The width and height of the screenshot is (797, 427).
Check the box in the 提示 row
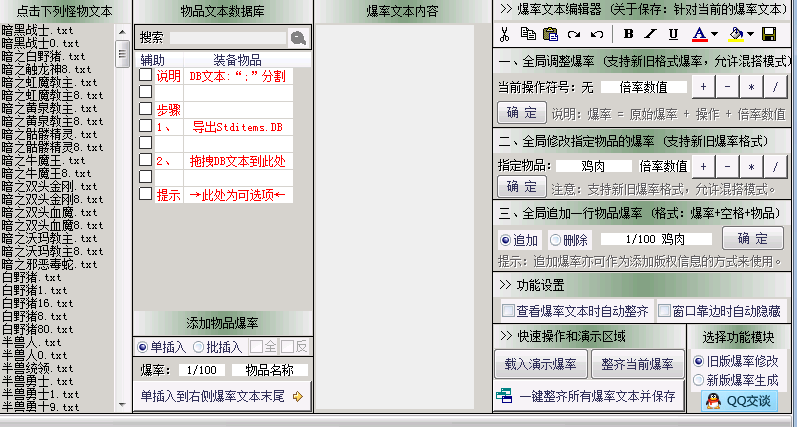(x=146, y=194)
